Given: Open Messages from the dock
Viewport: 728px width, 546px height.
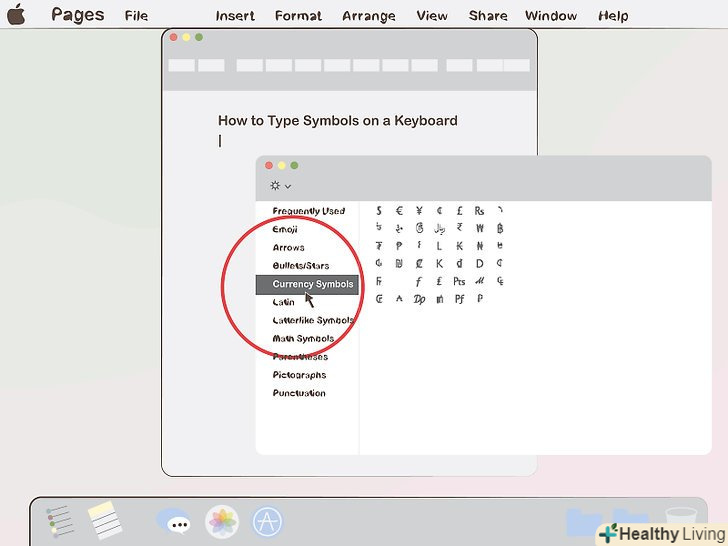Looking at the screenshot, I should [174, 521].
